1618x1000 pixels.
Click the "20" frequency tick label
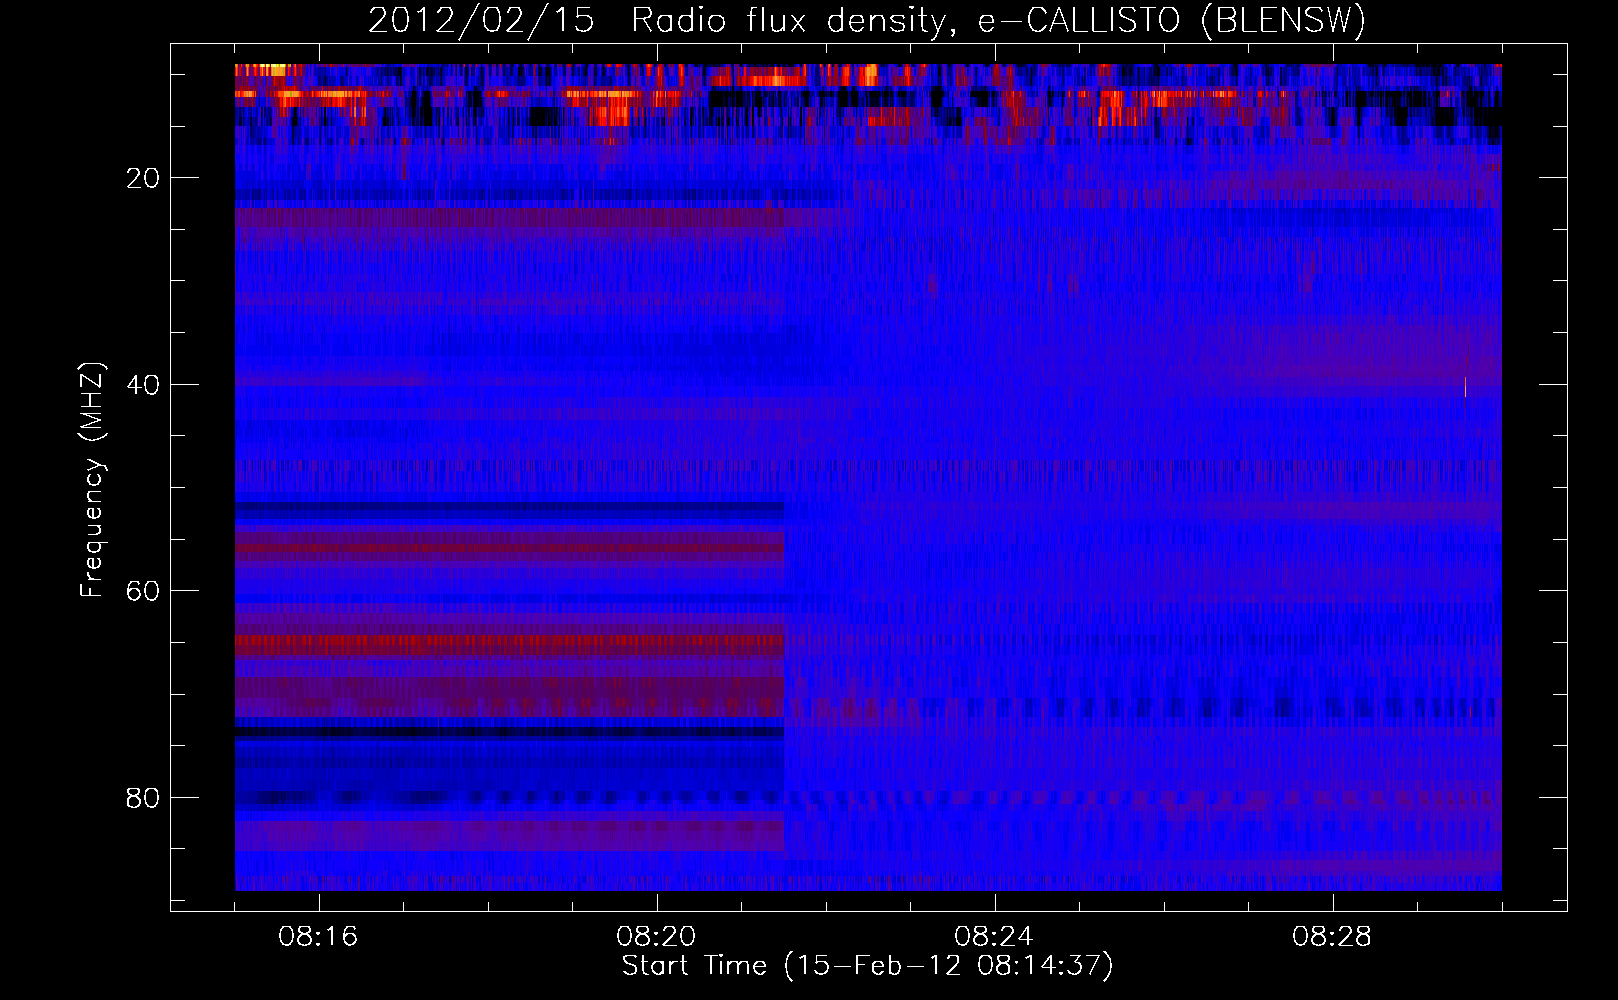click(x=144, y=178)
